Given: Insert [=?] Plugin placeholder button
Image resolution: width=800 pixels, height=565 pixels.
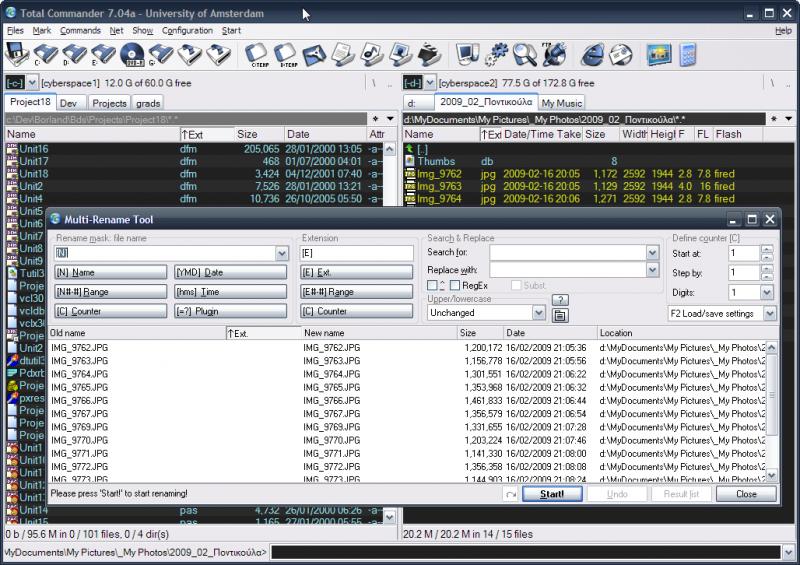Looking at the screenshot, I should click(x=231, y=311).
